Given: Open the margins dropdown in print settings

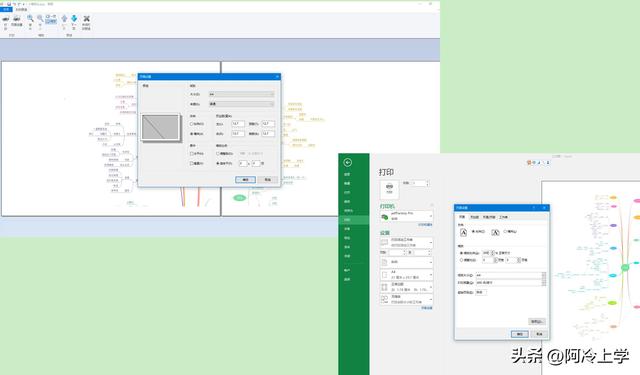Looking at the screenshot, I should click(x=406, y=287).
